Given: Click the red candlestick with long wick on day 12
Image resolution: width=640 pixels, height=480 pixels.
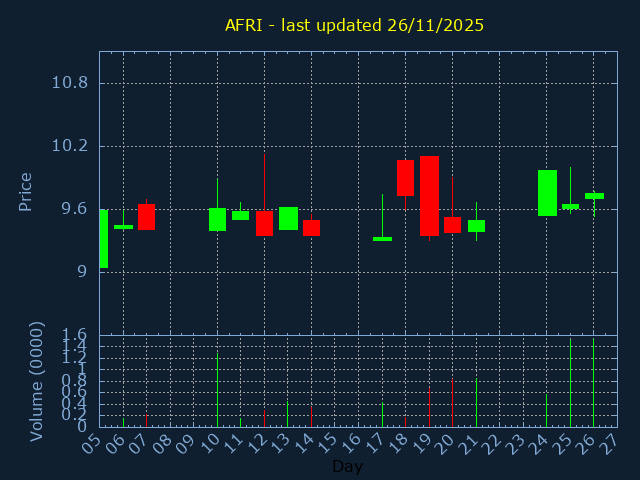Looking at the screenshot, I should pyautogui.click(x=264, y=223).
